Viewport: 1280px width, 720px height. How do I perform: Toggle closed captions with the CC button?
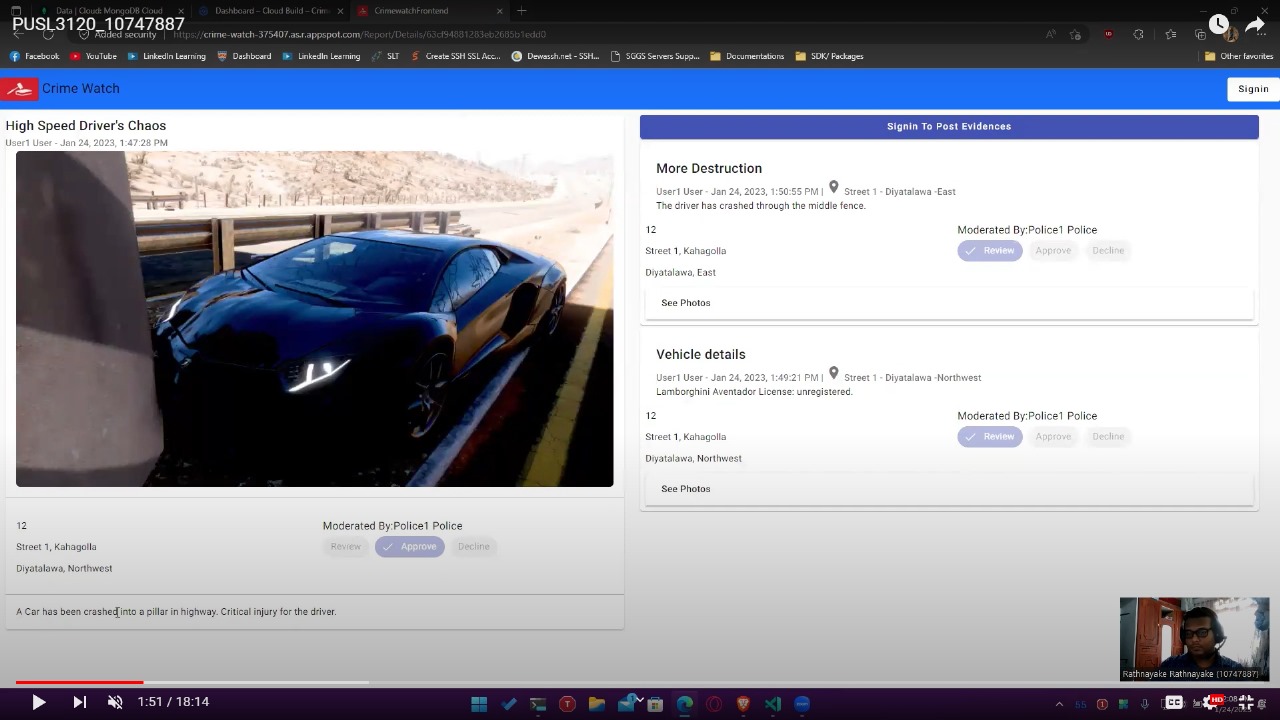pyautogui.click(x=1174, y=702)
